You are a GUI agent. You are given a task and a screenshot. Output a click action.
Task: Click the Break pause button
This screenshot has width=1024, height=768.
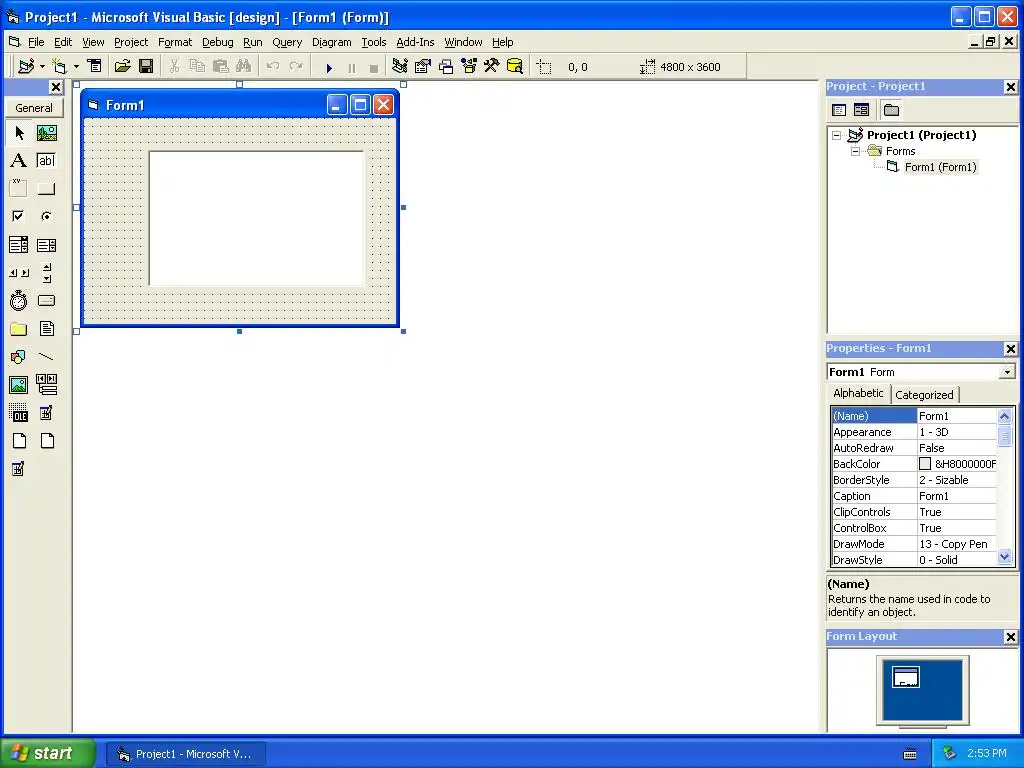[352, 67]
